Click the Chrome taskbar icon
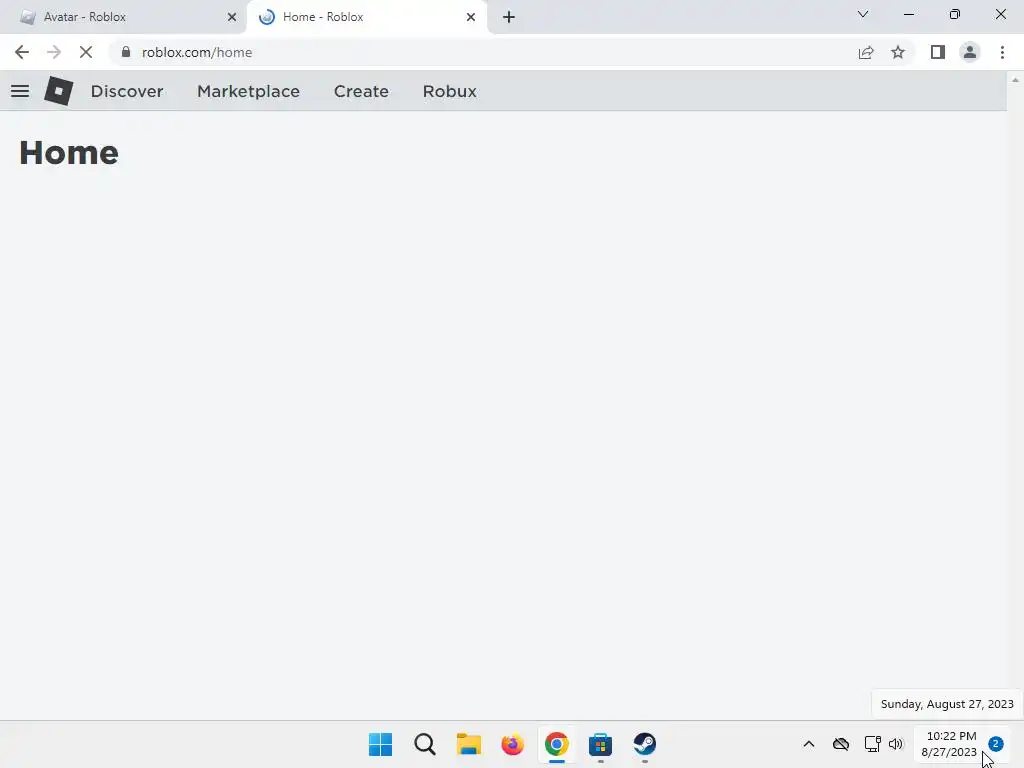This screenshot has width=1024, height=768. coord(556,744)
